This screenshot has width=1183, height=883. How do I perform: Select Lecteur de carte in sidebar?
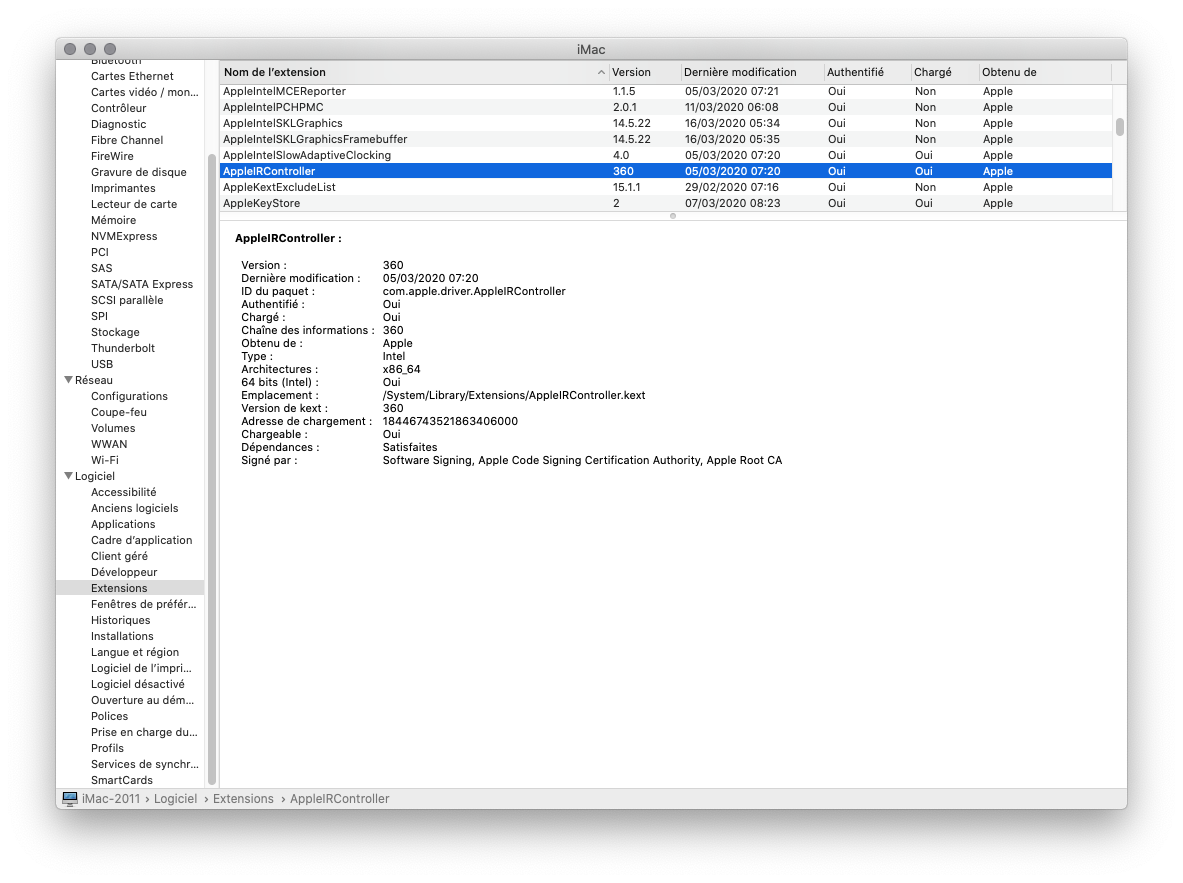(x=134, y=204)
